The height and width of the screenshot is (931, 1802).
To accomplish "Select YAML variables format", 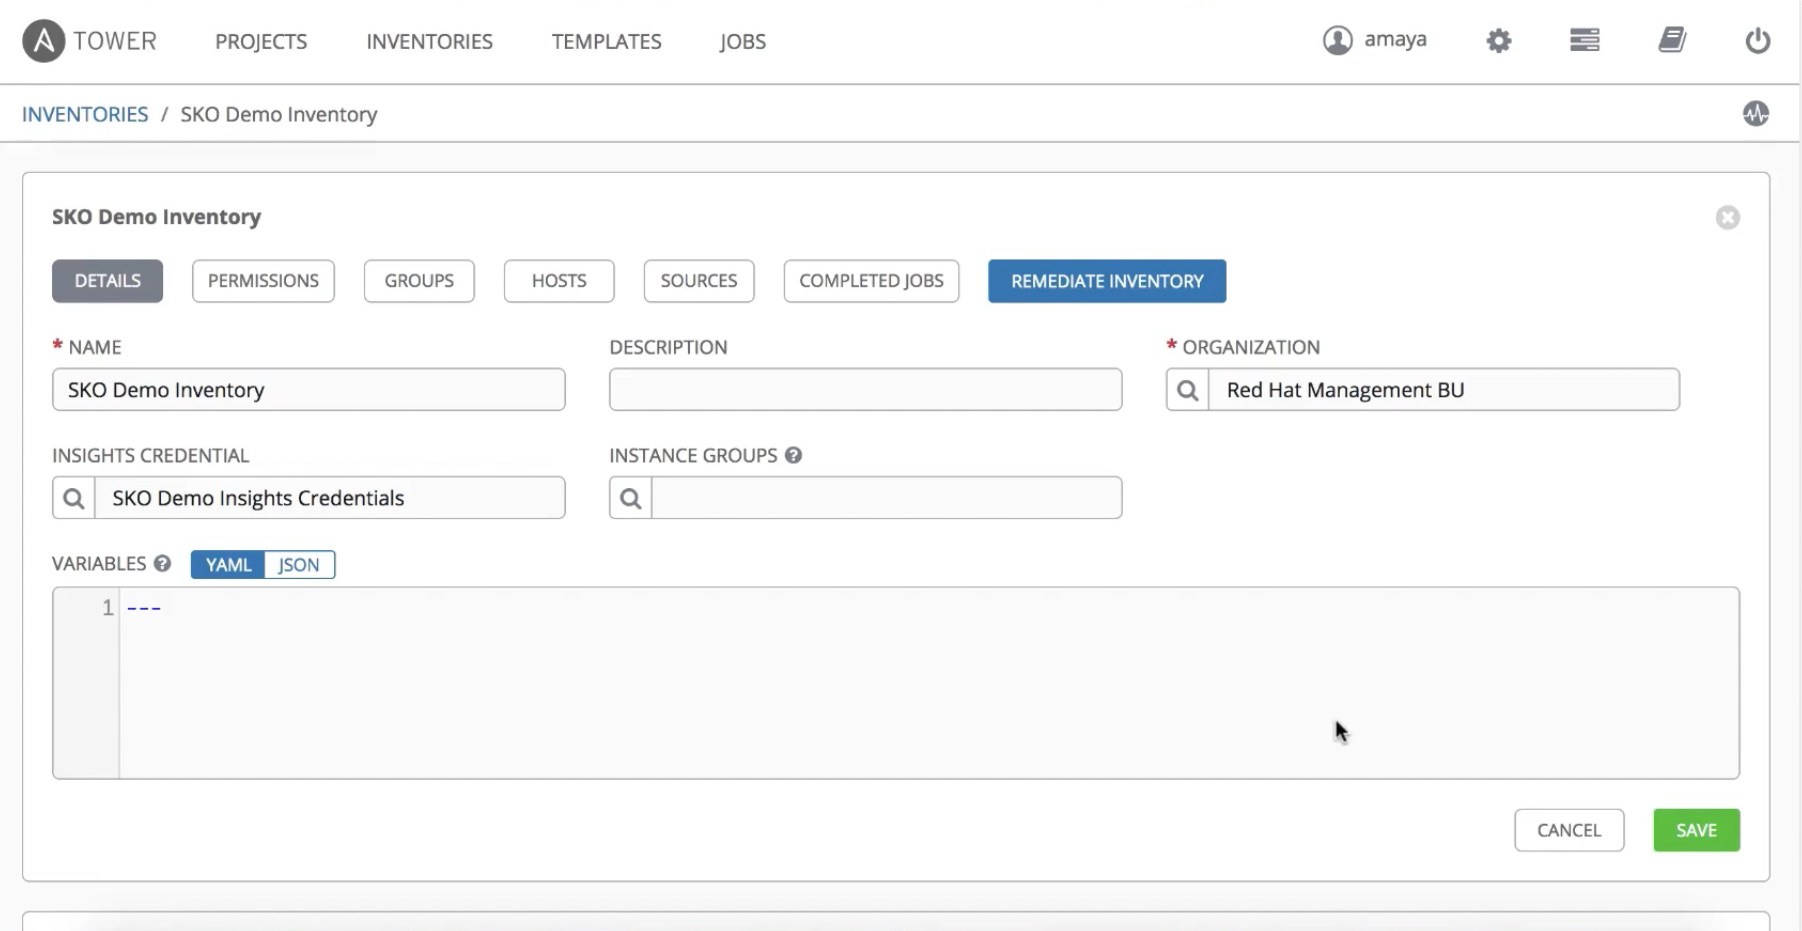I will pyautogui.click(x=228, y=565).
